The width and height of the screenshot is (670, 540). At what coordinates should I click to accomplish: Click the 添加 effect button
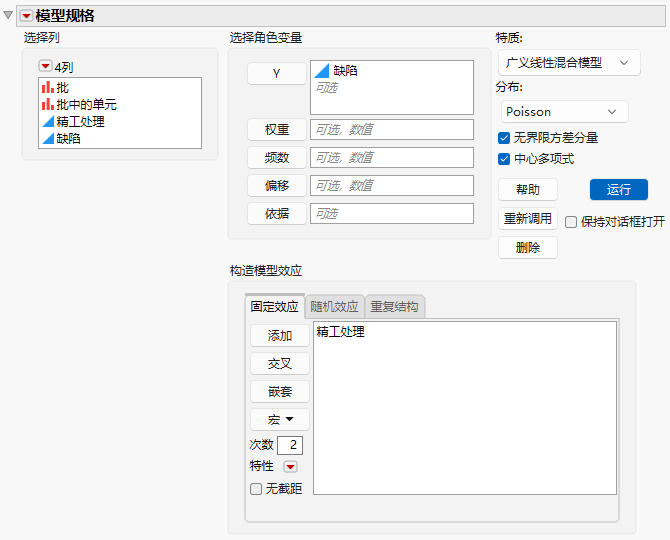pos(280,336)
